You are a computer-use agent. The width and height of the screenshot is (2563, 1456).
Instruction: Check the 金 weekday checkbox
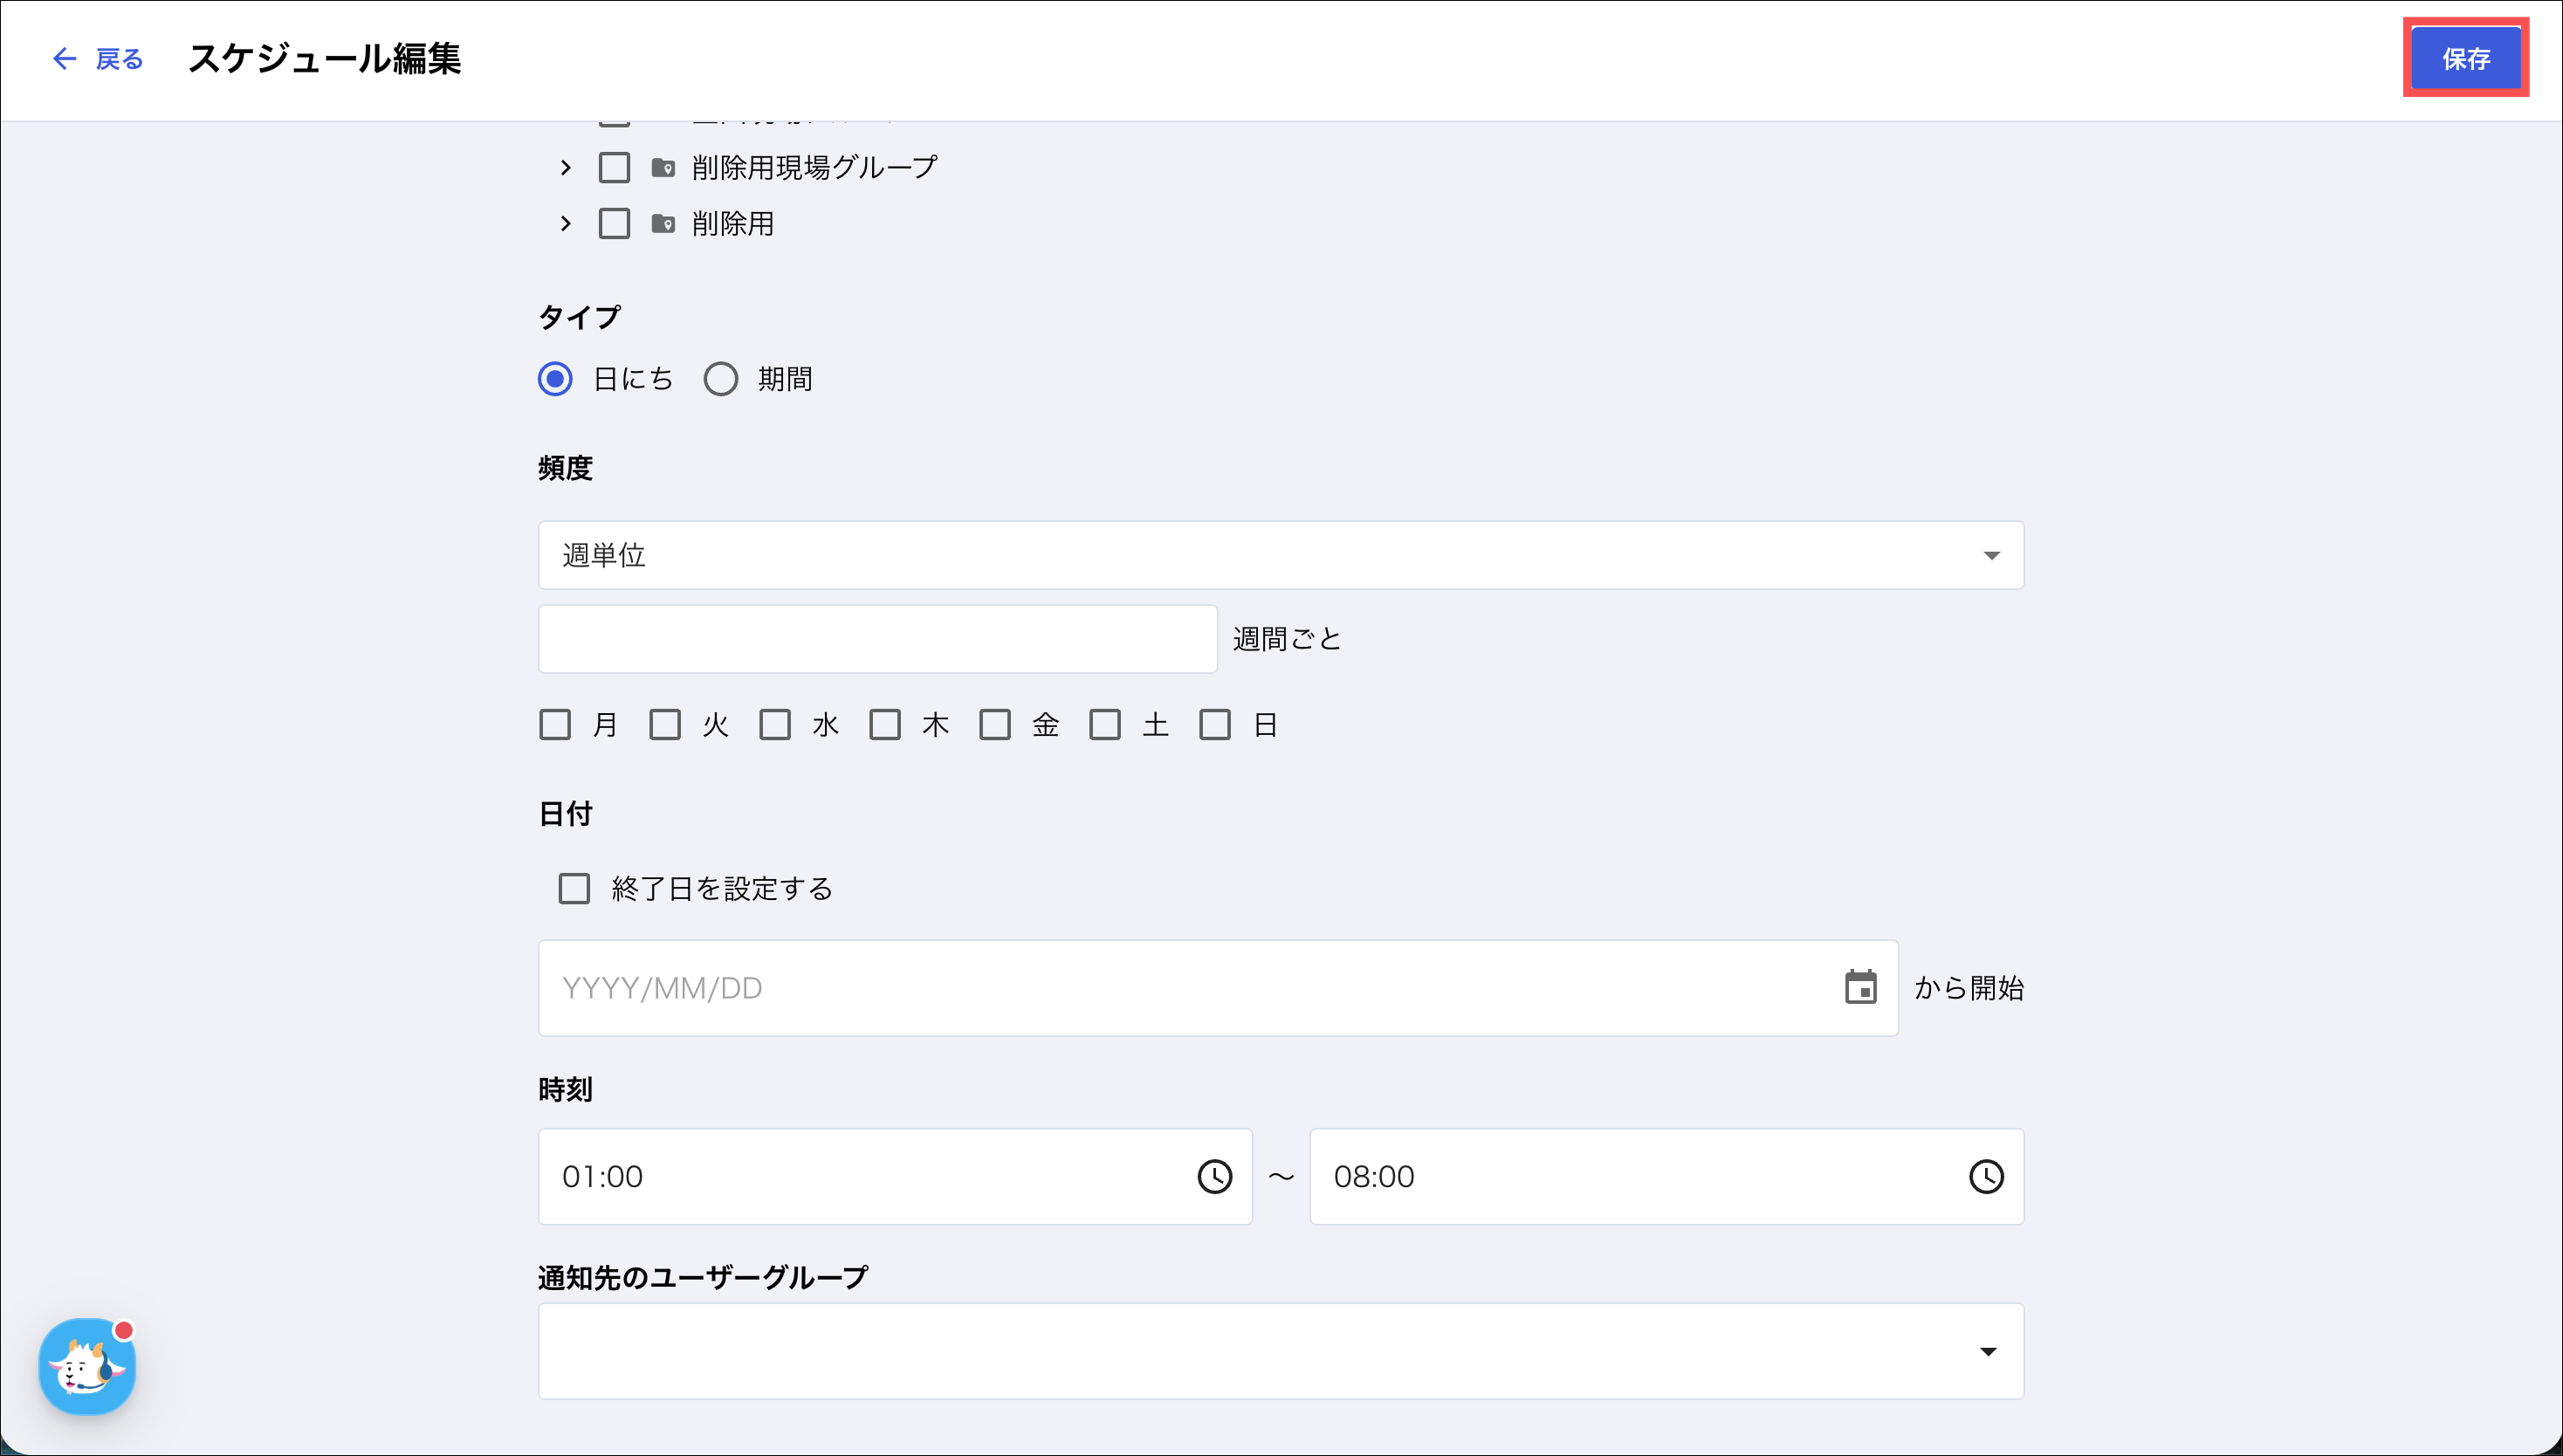(x=995, y=725)
